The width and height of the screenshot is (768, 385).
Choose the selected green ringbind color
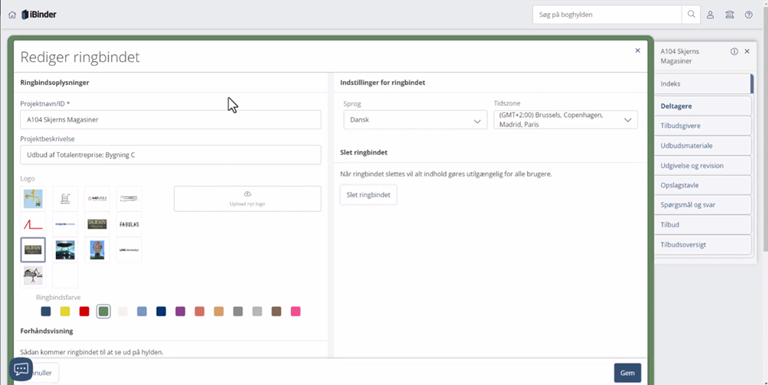click(x=103, y=312)
